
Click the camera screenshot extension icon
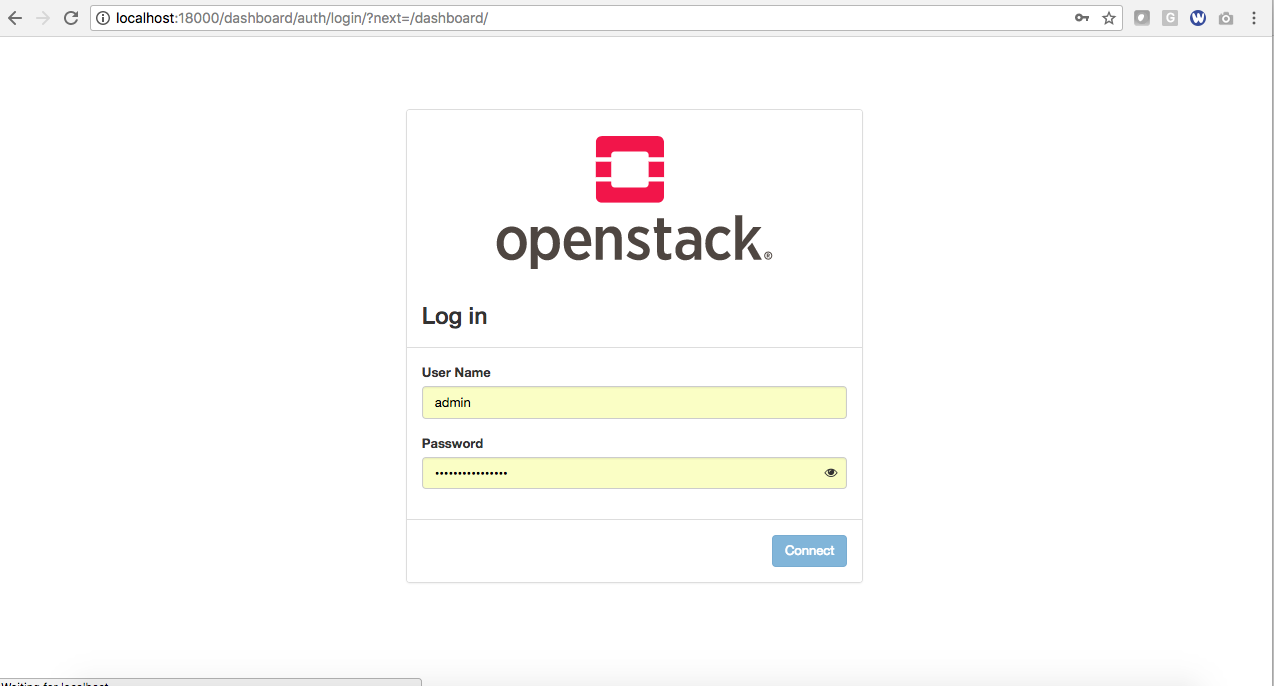(1226, 18)
